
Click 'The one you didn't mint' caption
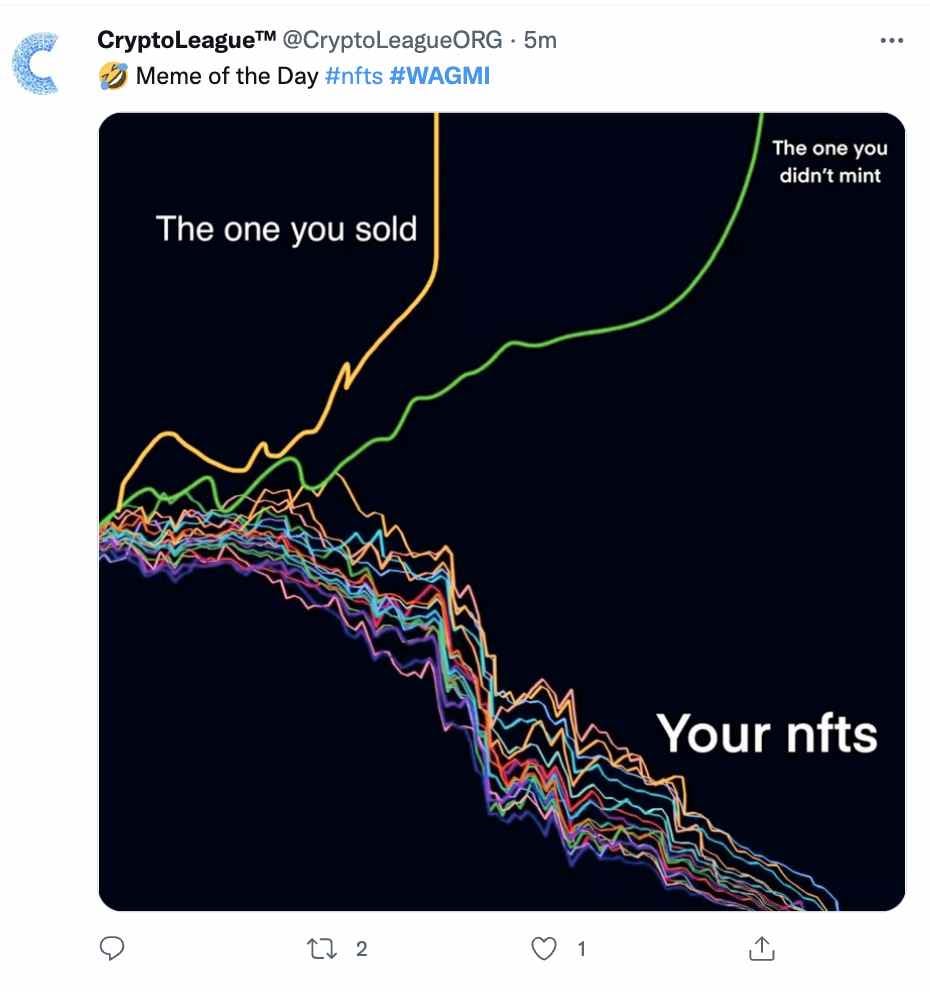(829, 161)
